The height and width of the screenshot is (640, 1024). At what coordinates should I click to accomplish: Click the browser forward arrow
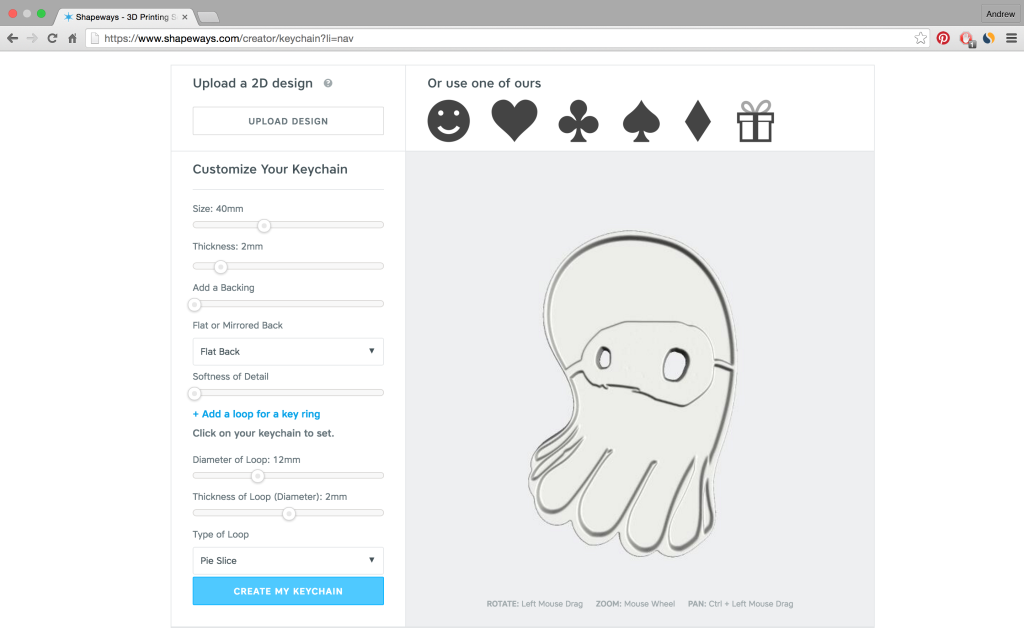(x=32, y=39)
